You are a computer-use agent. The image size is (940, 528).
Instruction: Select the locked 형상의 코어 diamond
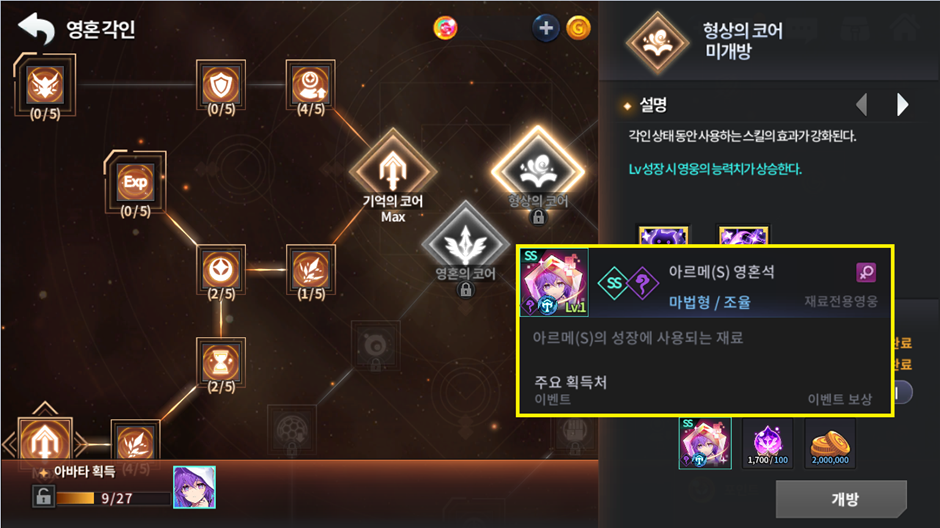tap(538, 170)
